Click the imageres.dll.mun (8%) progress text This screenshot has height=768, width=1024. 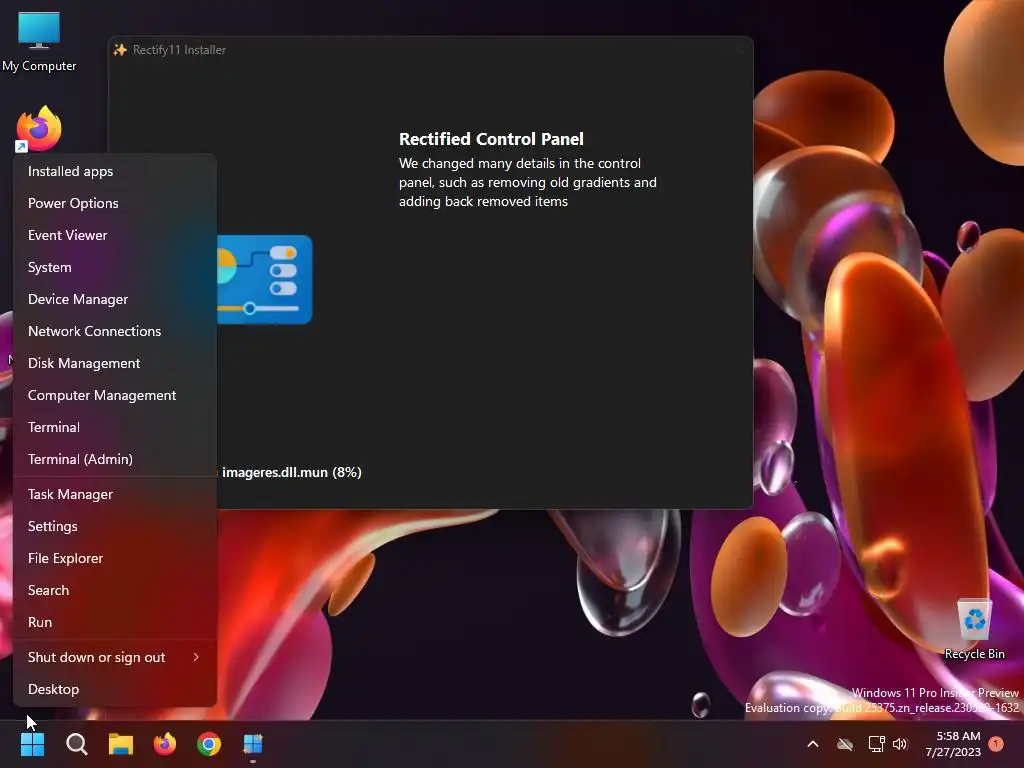pos(291,472)
